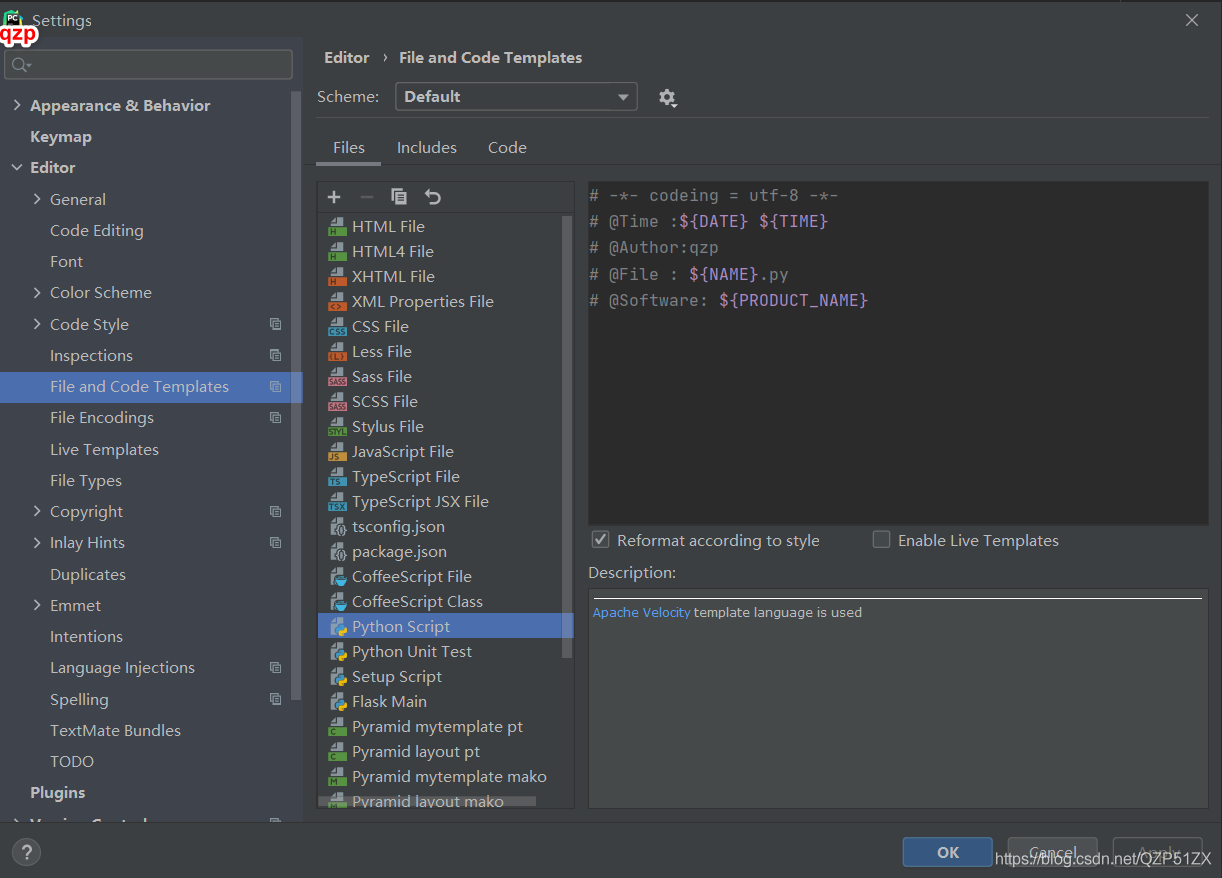The image size is (1222, 878).
Task: Click the Copy Template icon
Action: pos(399,197)
